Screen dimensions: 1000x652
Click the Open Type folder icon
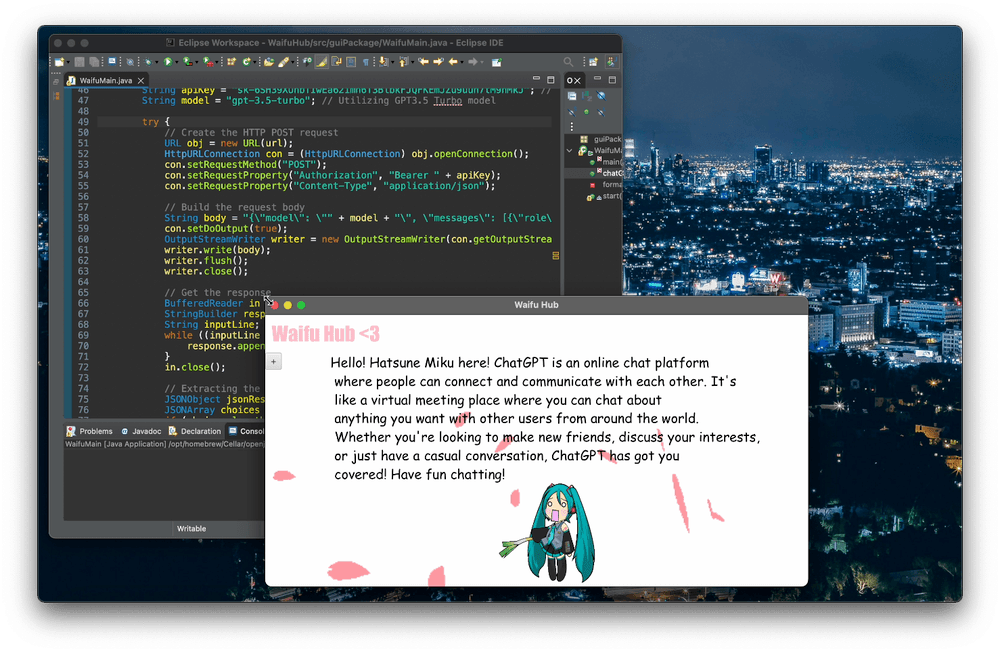269,62
